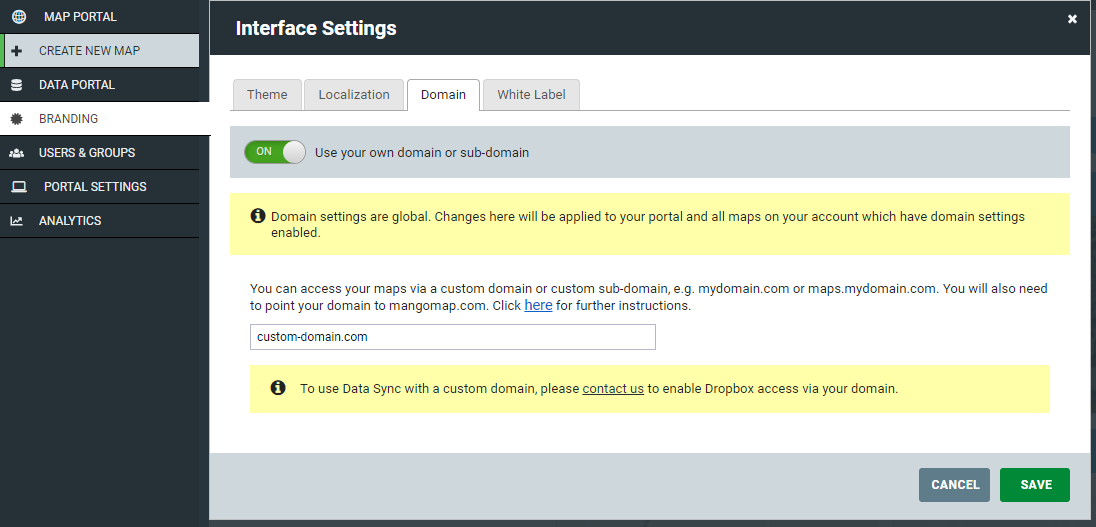The width and height of the screenshot is (1096, 527).
Task: Click the Analytics chart icon
Action: pyautogui.click(x=17, y=221)
